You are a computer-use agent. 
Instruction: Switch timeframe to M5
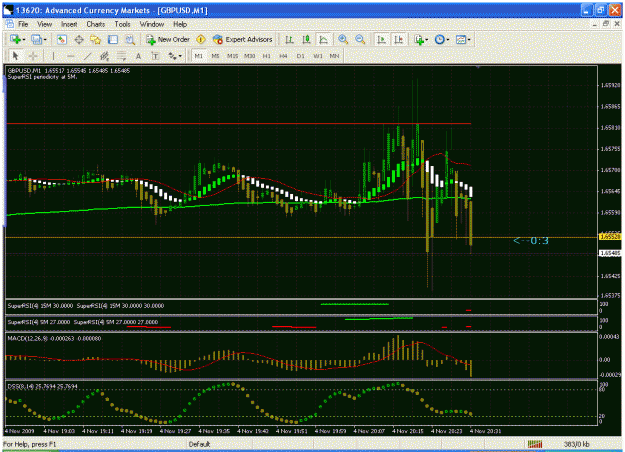(215, 56)
